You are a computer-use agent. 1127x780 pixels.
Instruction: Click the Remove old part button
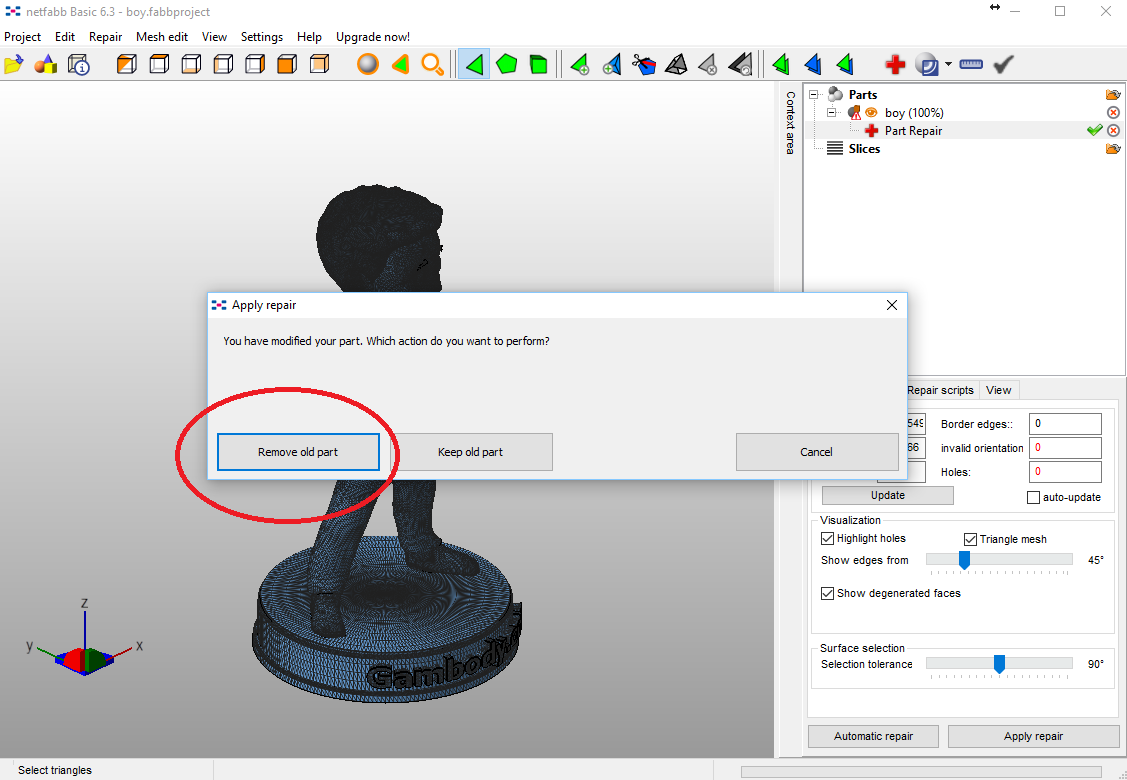click(x=298, y=452)
